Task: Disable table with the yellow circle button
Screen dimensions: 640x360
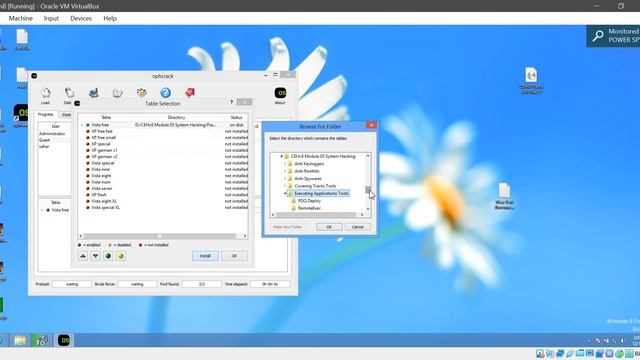Action: (x=121, y=256)
